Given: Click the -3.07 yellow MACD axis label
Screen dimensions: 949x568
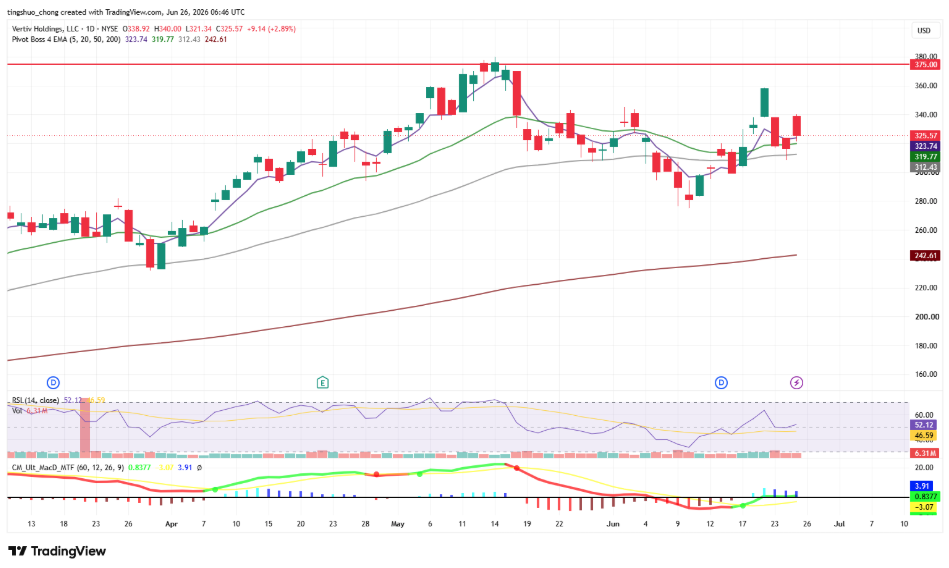Looking at the screenshot, I should point(924,507).
